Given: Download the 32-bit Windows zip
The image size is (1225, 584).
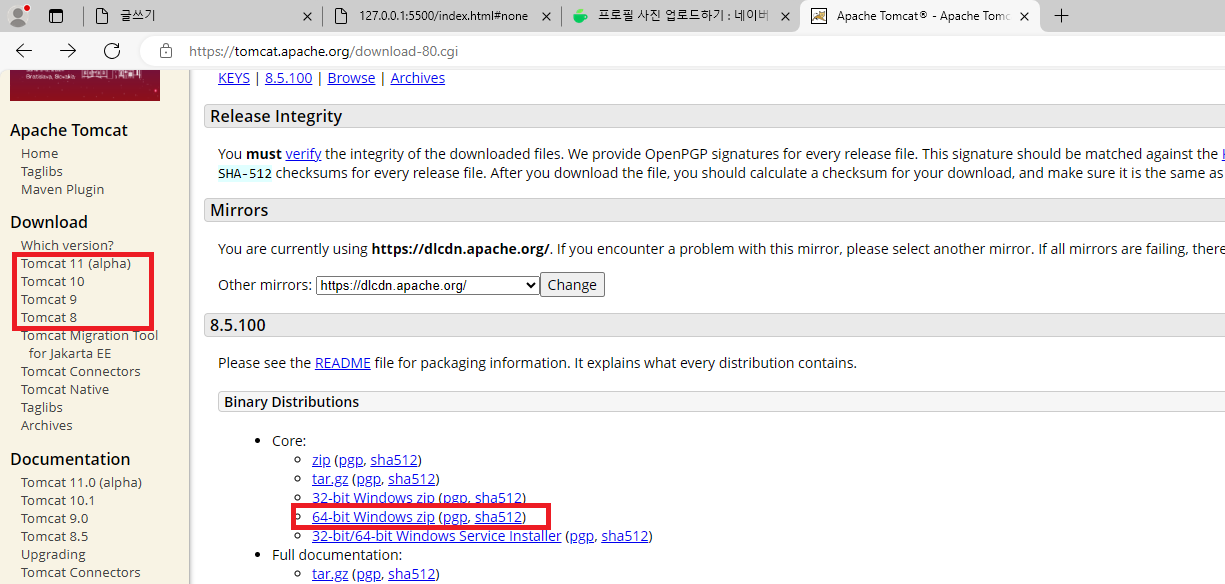Looking at the screenshot, I should [373, 498].
